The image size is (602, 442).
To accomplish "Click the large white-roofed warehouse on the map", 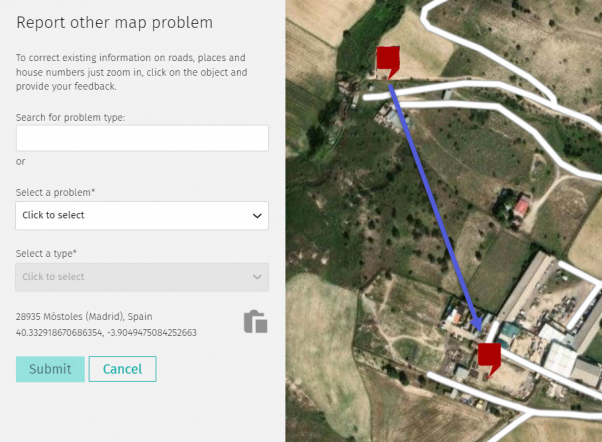I will [560, 360].
